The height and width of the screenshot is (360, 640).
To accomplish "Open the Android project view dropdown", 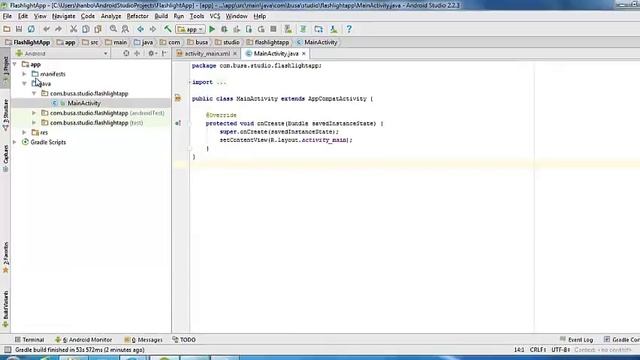I will click(x=61, y=53).
